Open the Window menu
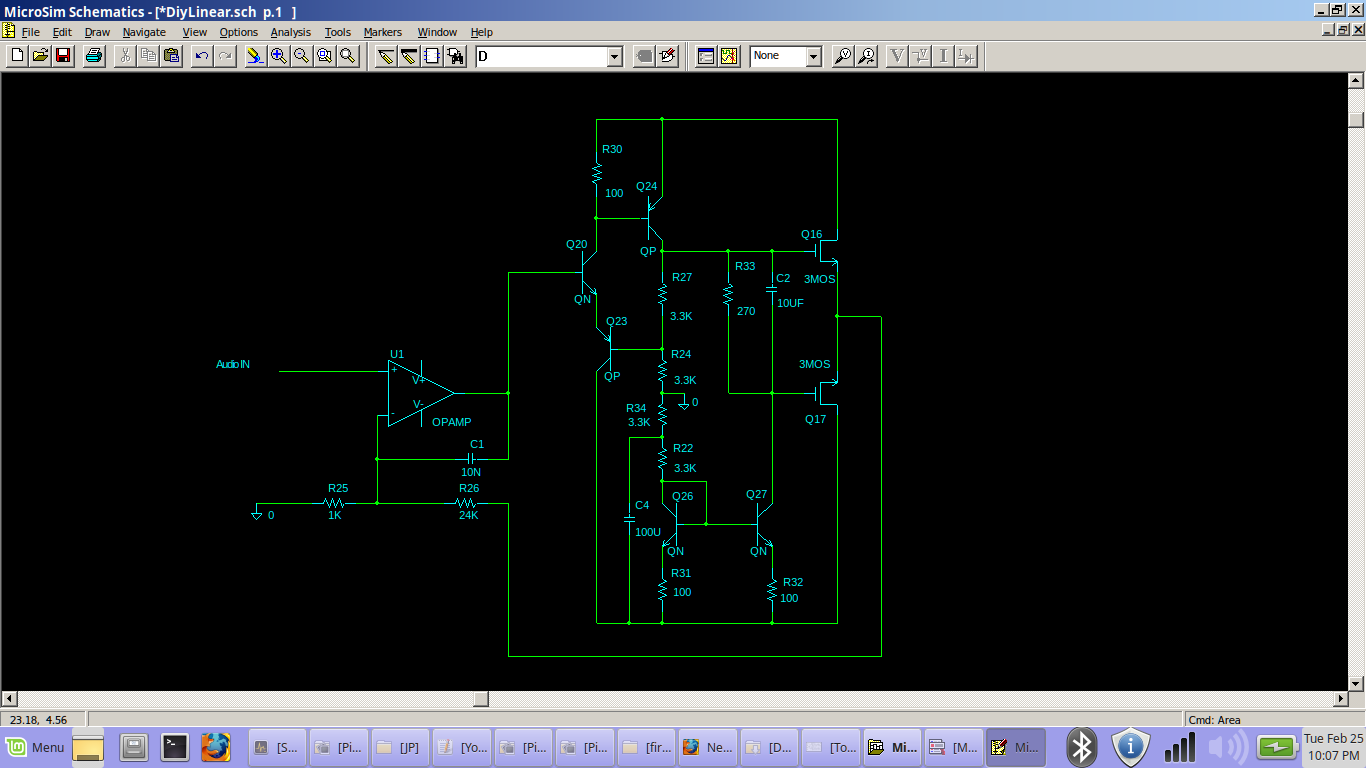1366x768 pixels. [437, 32]
